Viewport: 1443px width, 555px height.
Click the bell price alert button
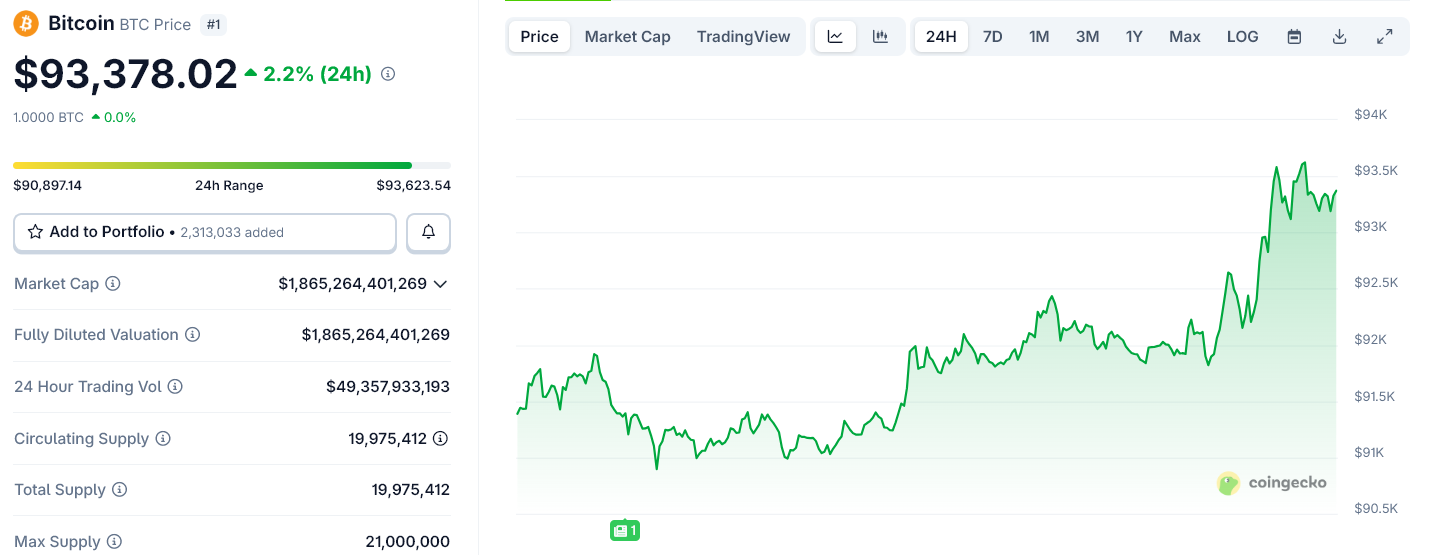click(428, 232)
